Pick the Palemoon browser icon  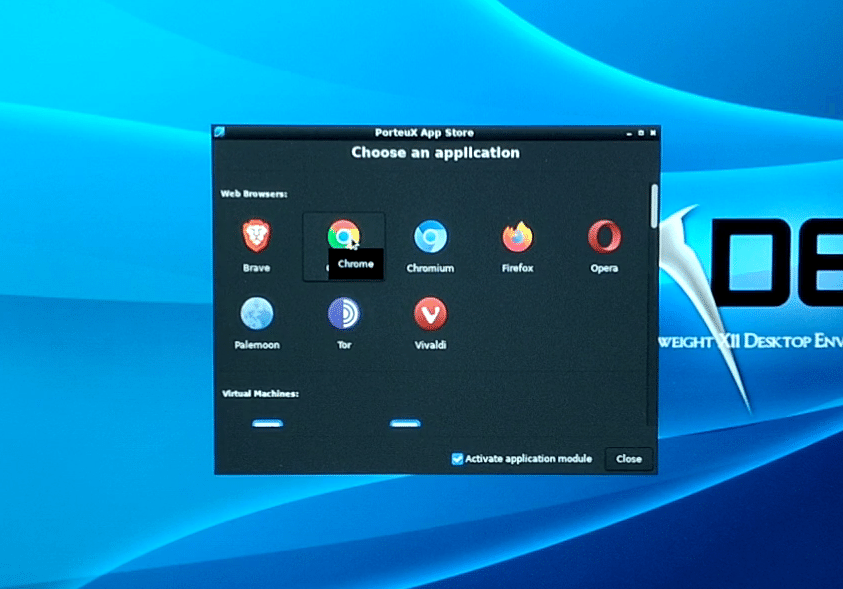[x=257, y=313]
